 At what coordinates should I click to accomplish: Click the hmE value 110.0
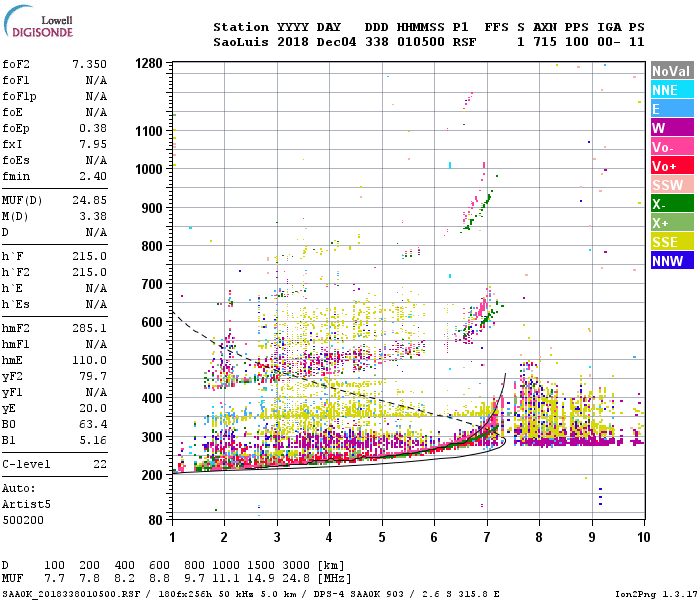click(89, 361)
